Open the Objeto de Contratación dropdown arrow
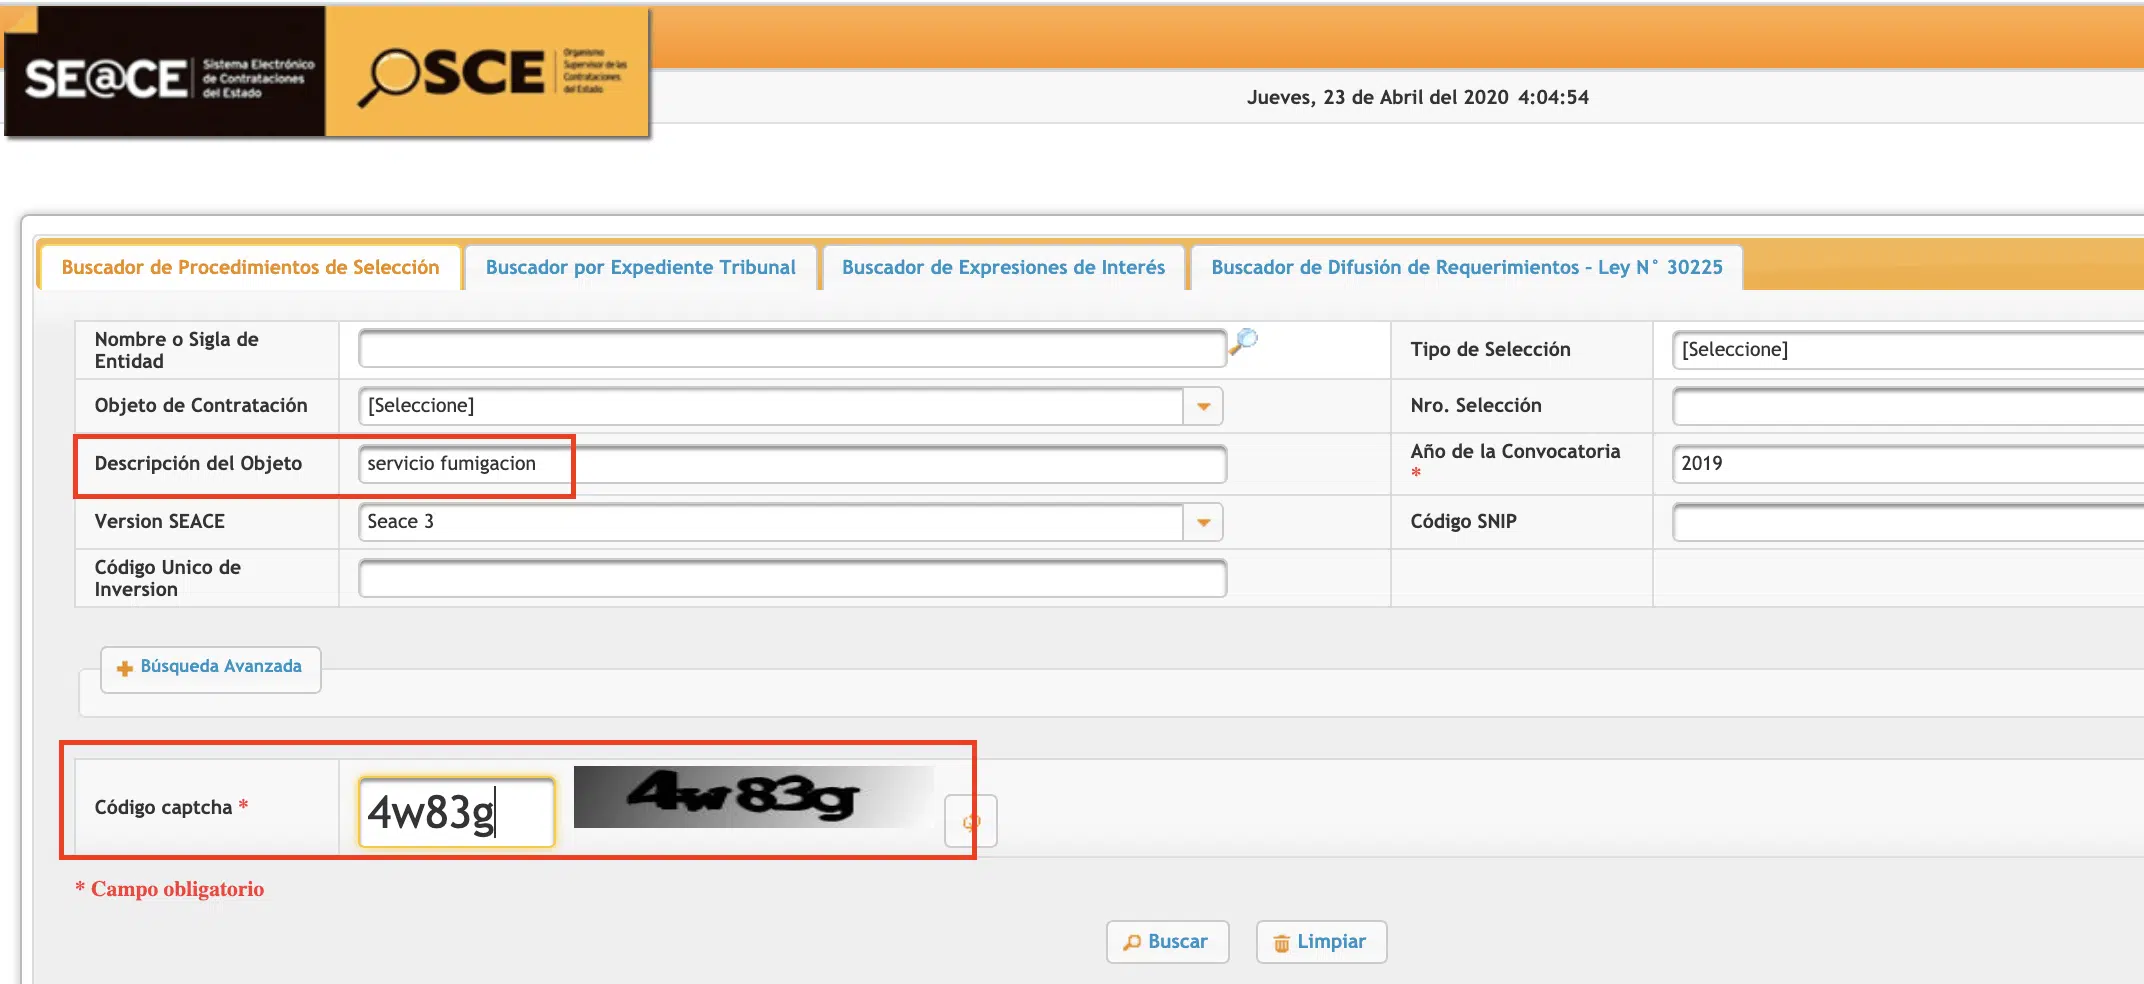2144x984 pixels. pyautogui.click(x=1203, y=406)
